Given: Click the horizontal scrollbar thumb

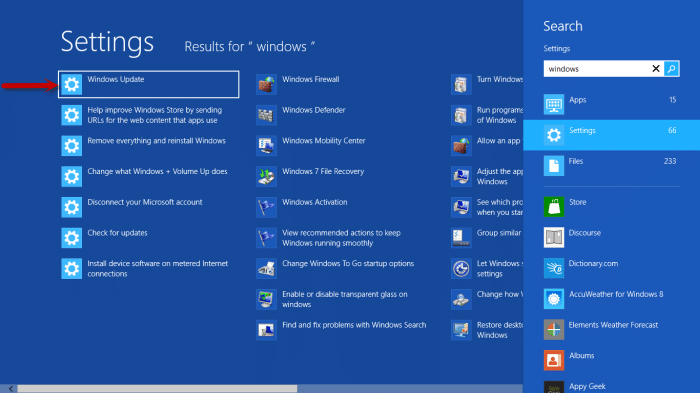Looking at the screenshot, I should 157,389.
